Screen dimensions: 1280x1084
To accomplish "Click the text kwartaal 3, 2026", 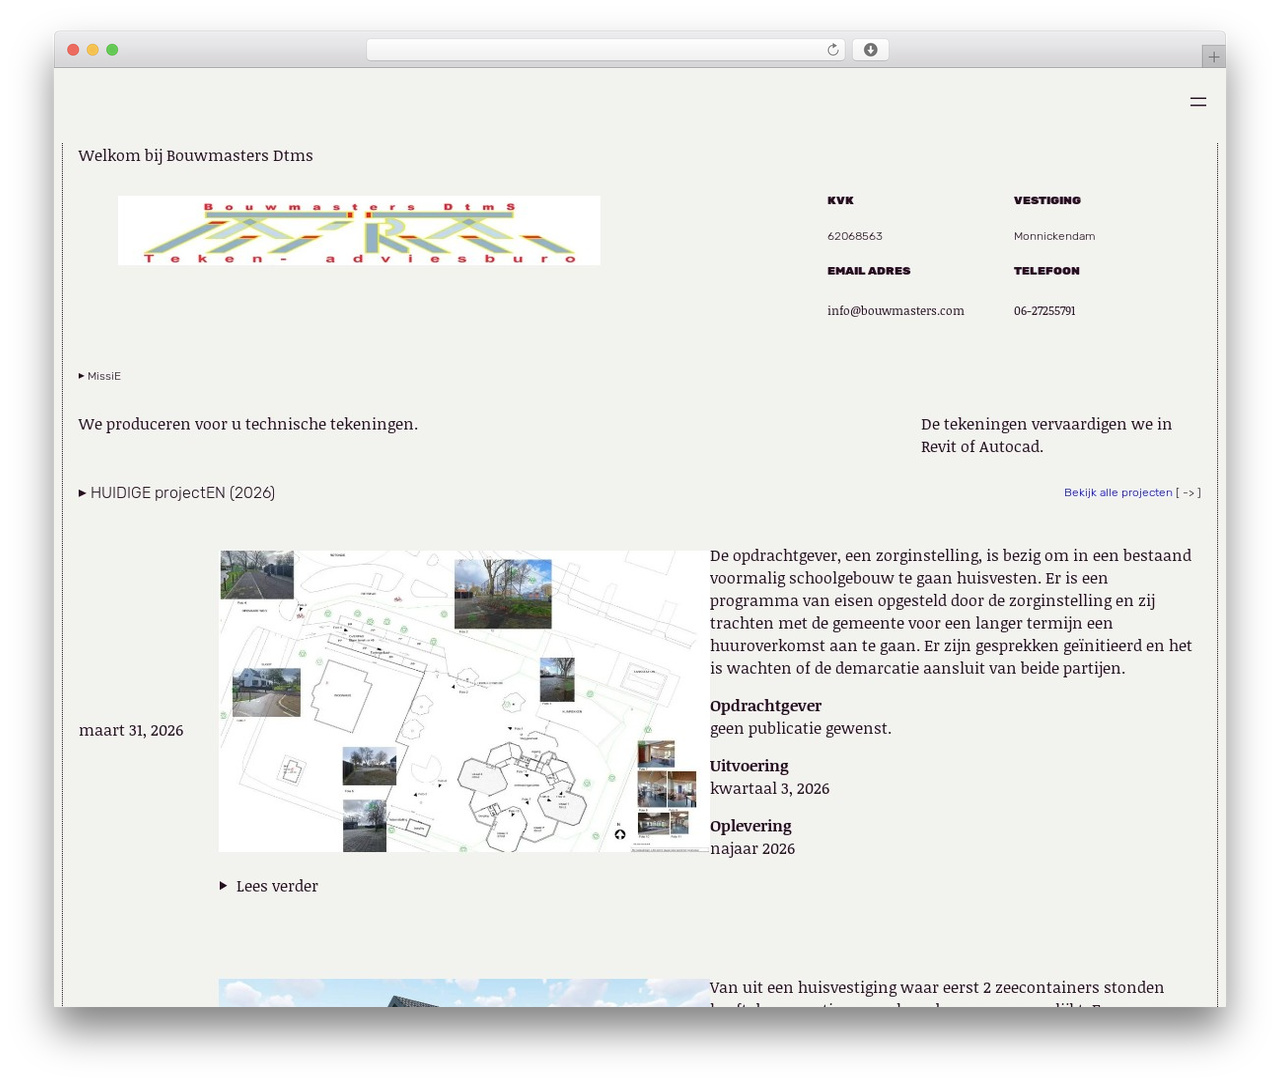I will pos(770,788).
